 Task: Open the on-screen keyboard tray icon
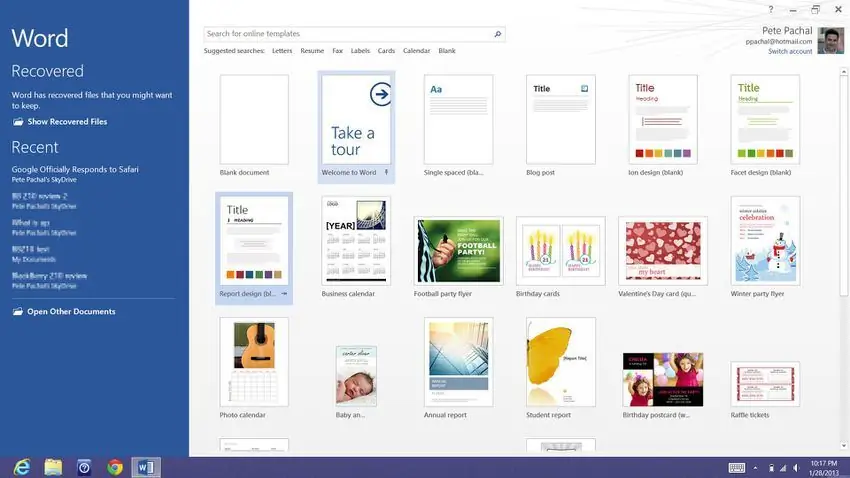(x=737, y=468)
